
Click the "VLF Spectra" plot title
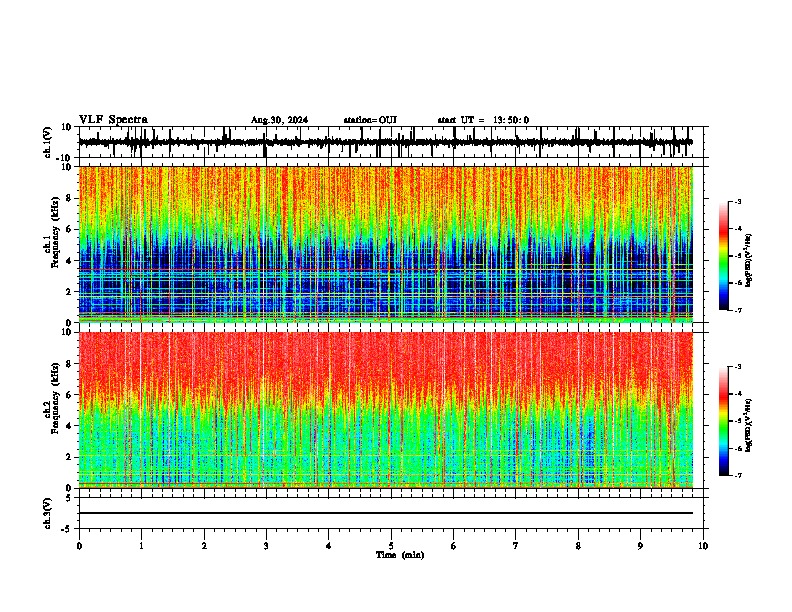pos(113,120)
